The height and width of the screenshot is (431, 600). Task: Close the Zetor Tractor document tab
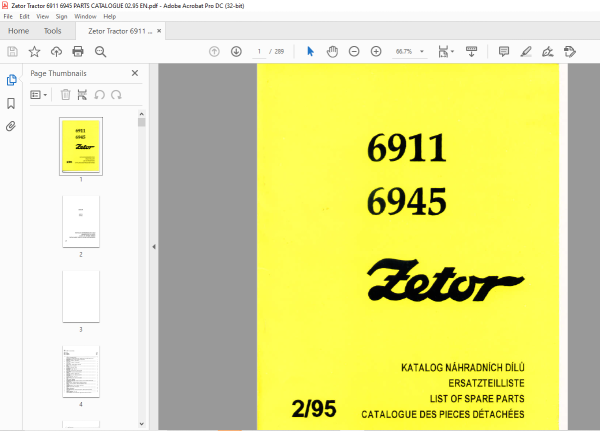(159, 31)
